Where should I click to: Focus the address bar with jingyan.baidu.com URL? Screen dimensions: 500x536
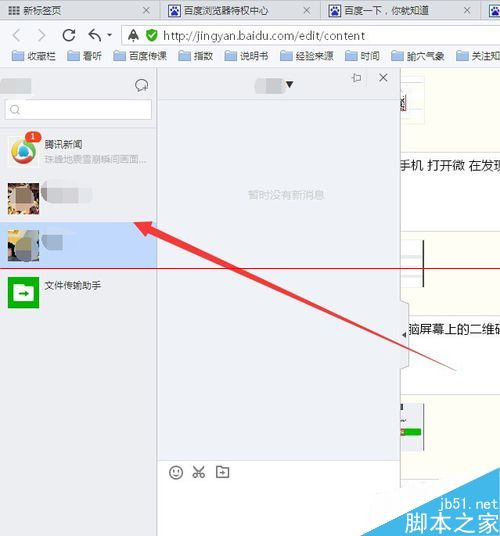[310, 36]
